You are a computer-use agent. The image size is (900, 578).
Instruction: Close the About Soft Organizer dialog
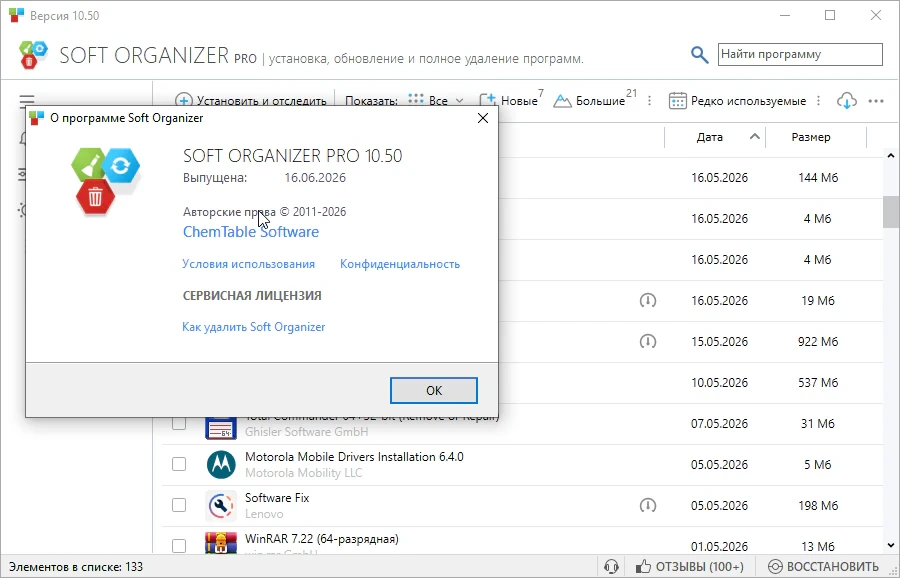[x=483, y=118]
